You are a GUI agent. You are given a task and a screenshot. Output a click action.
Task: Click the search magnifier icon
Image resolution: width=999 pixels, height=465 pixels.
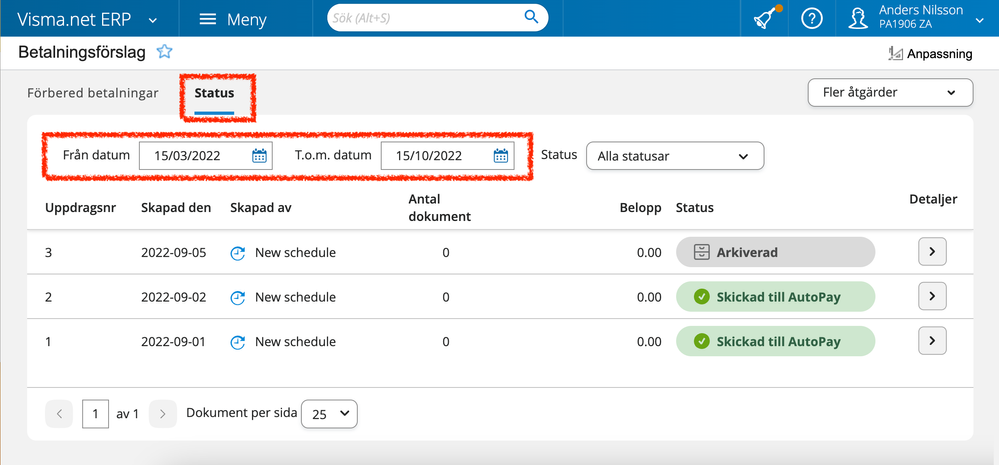[x=531, y=18]
